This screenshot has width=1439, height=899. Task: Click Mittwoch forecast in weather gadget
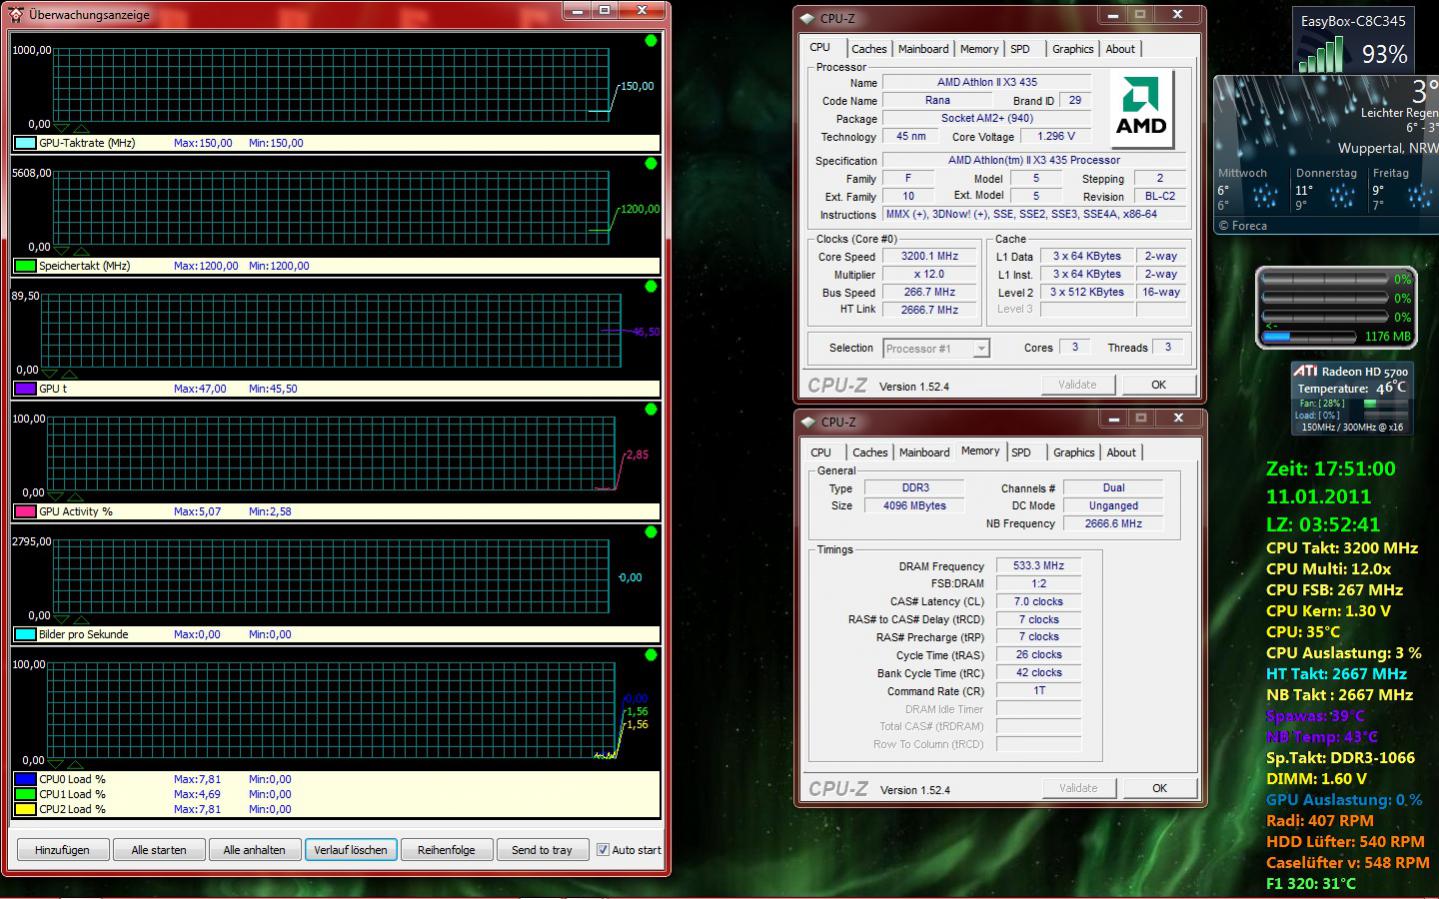tap(1248, 188)
